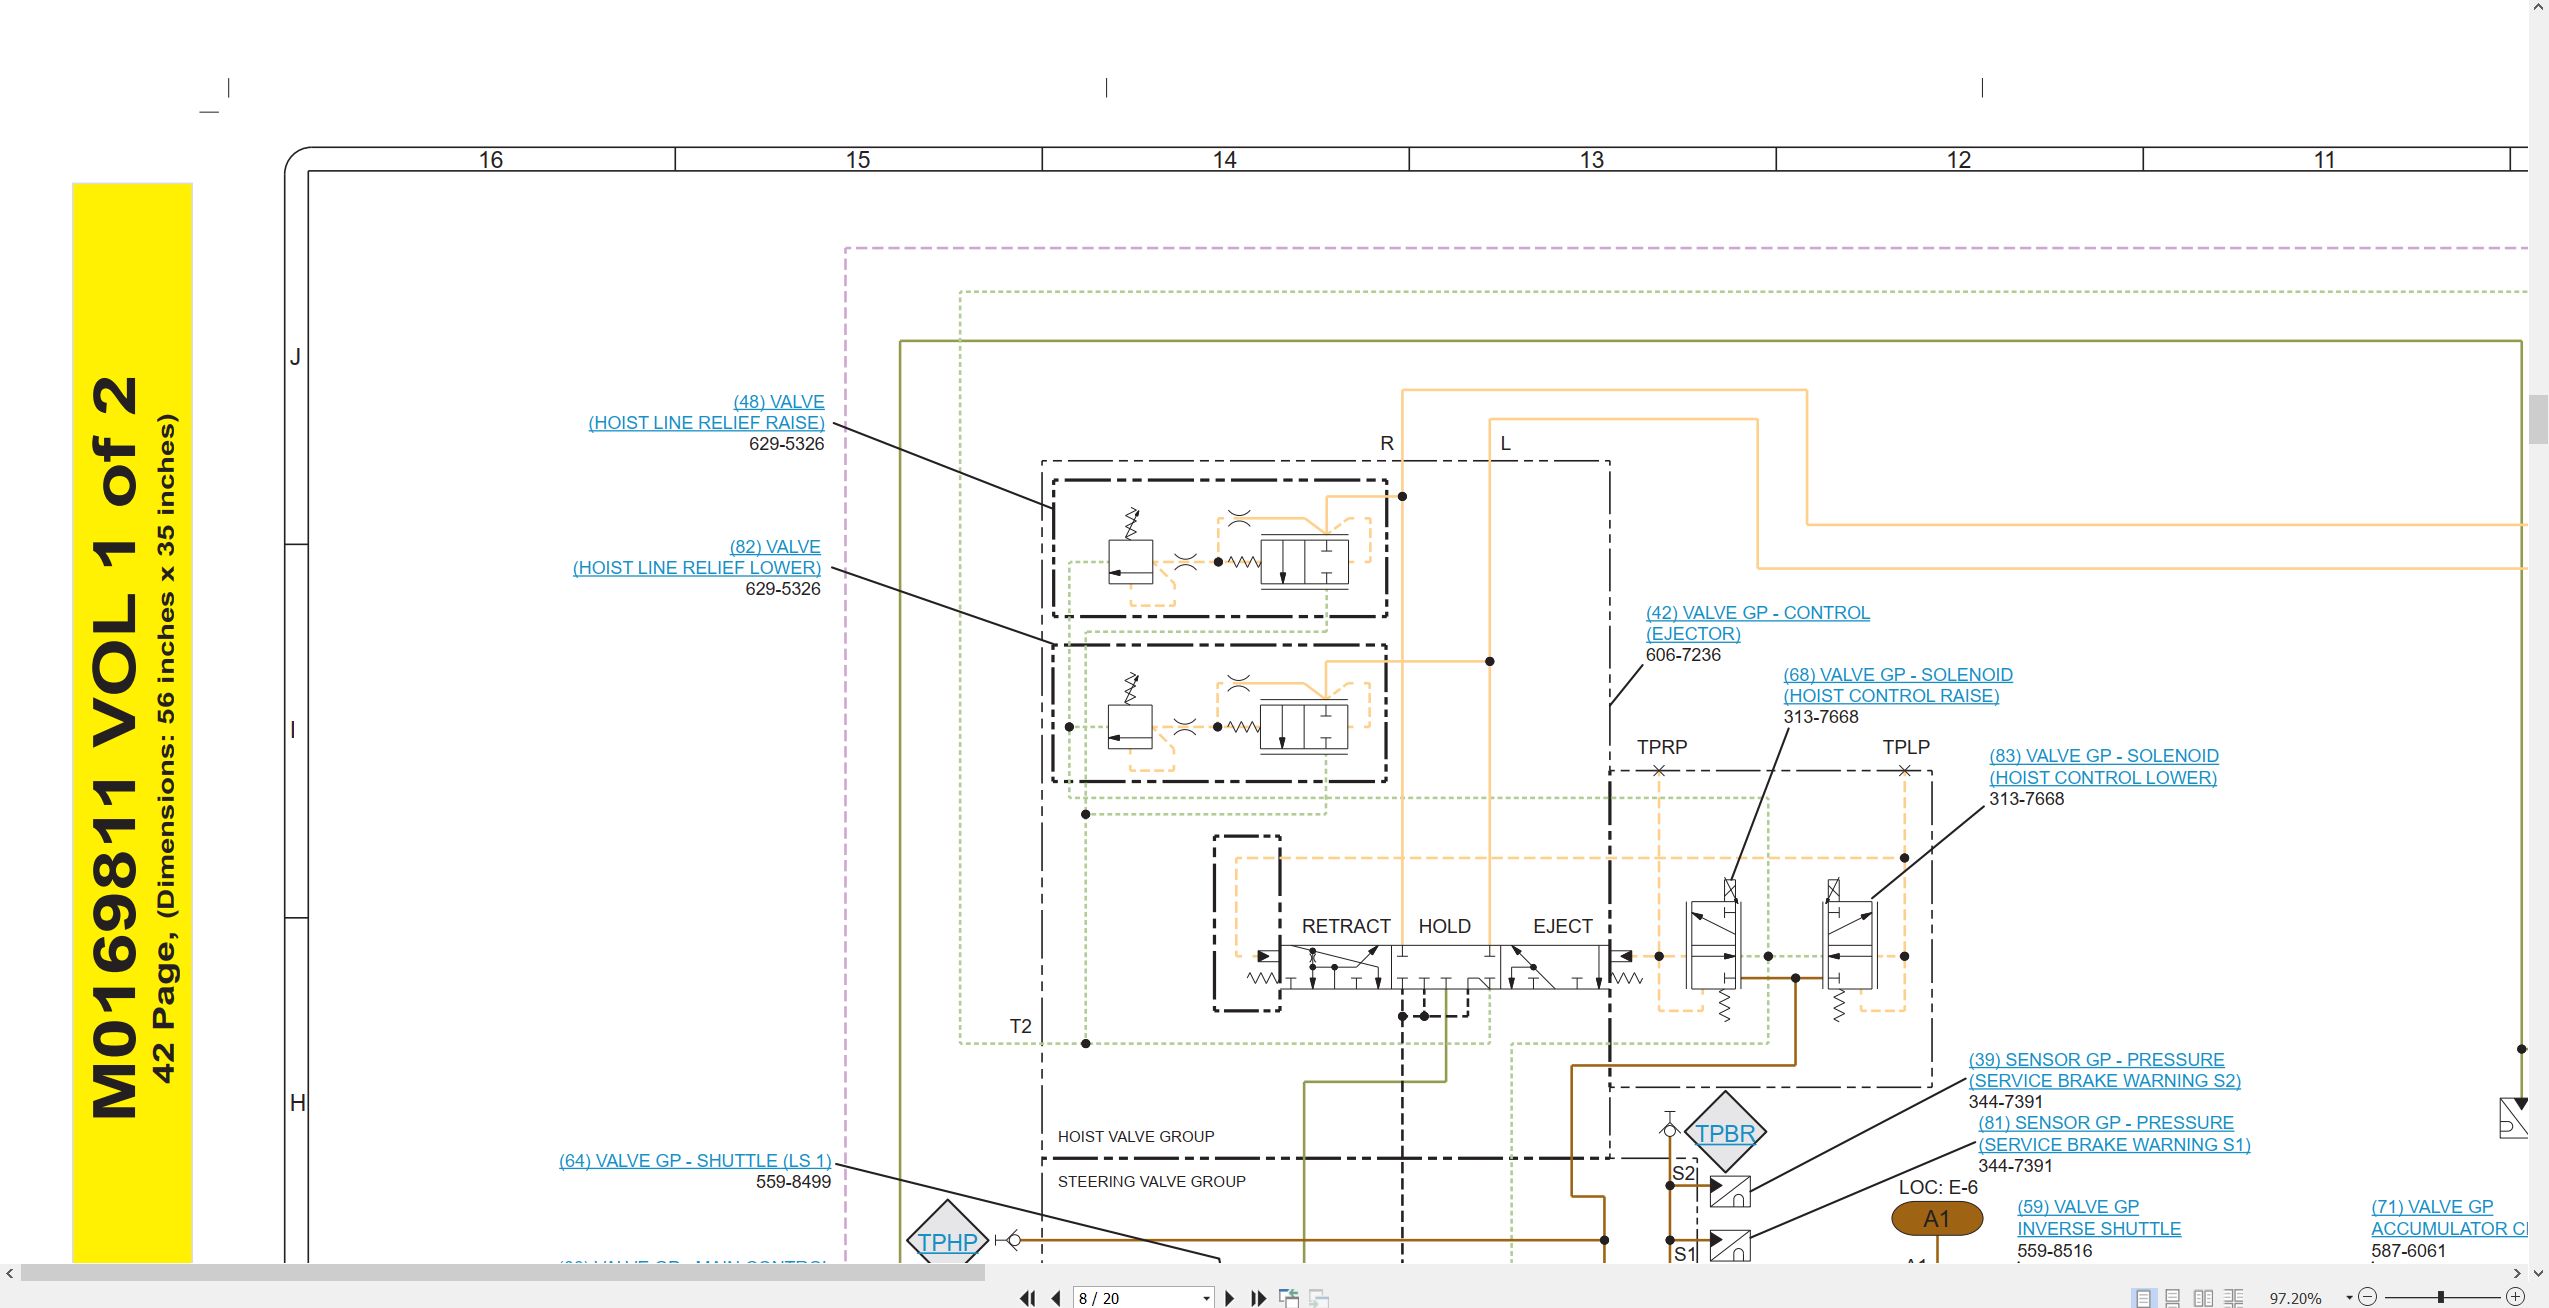Open the zoom level dropdown arrow
Screen dimensions: 2549x1308
pos(2349,1298)
